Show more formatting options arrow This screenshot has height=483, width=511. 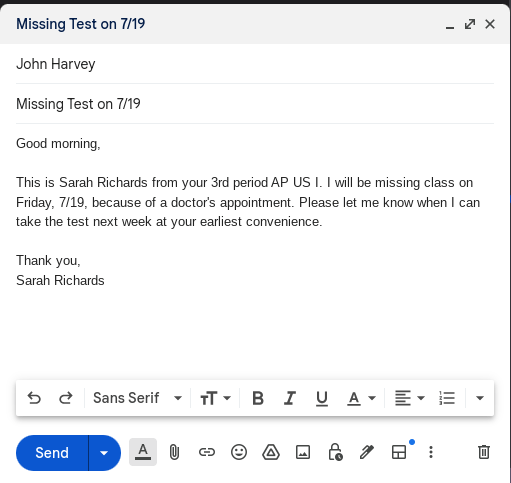[x=480, y=398]
